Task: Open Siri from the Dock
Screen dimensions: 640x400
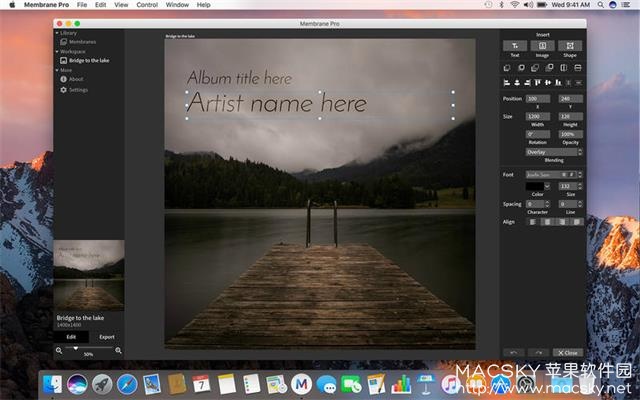Action: pyautogui.click(x=77, y=384)
